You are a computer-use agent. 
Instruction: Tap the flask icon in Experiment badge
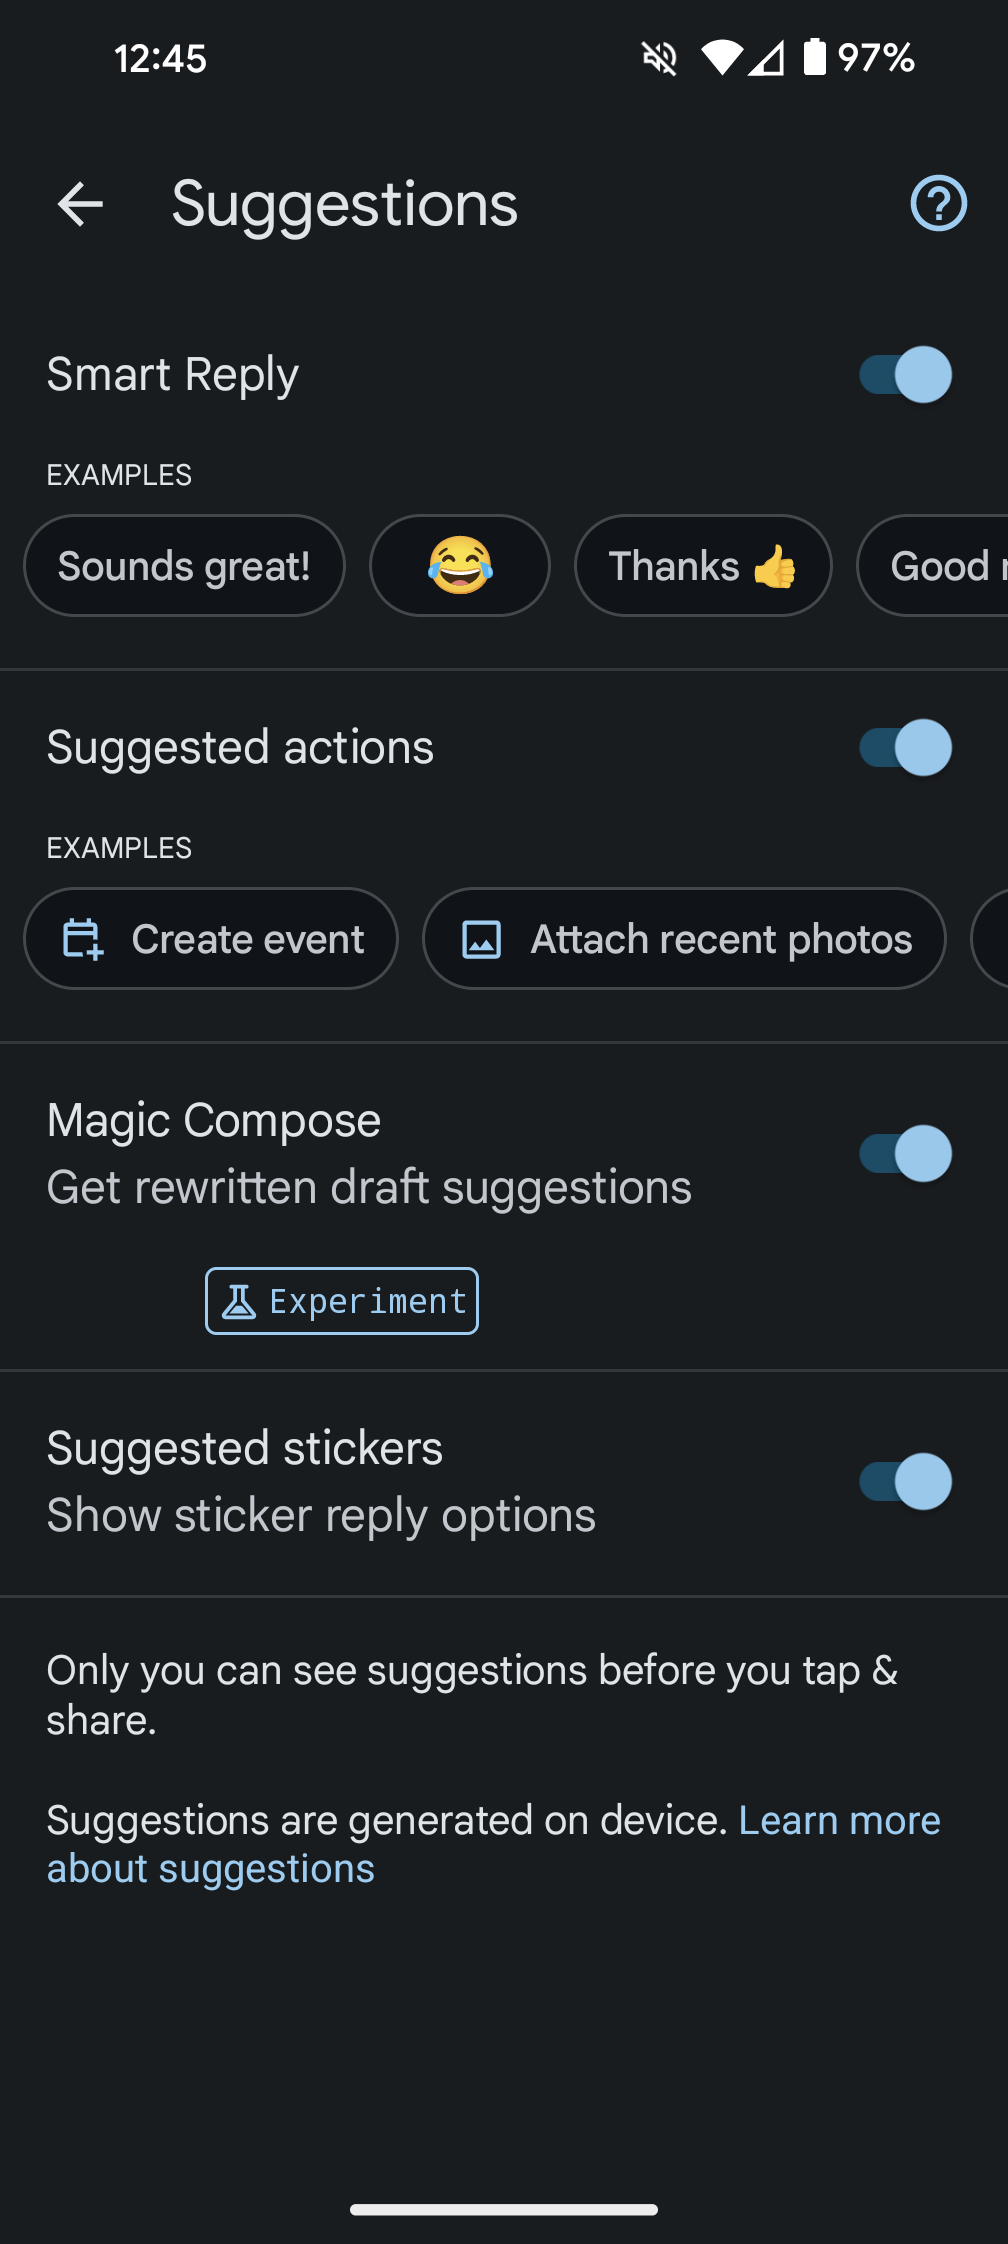pyautogui.click(x=239, y=1301)
